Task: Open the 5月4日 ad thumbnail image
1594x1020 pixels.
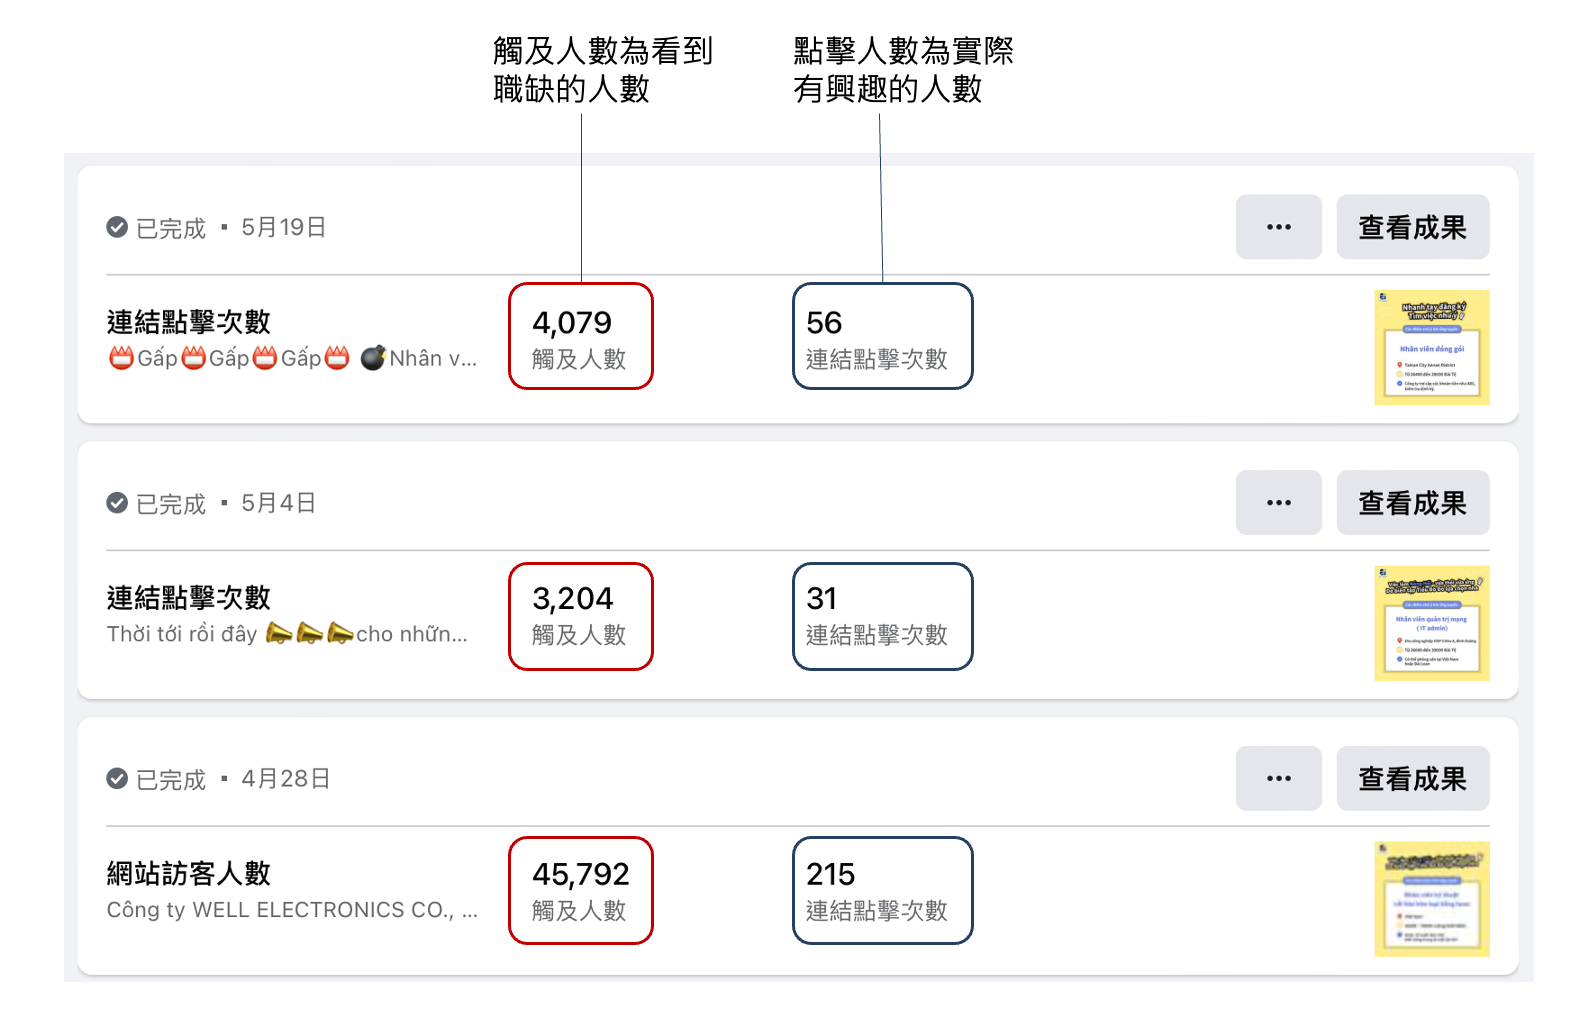Action: 1431,623
